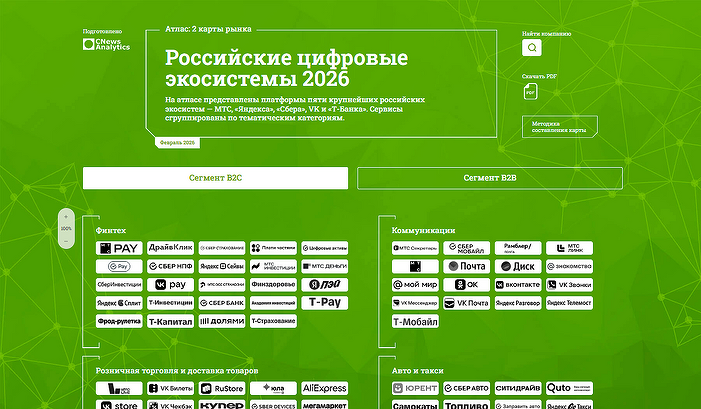Viewport: 701px width, 409px height.
Task: Select the Яндекс Сплит tile
Action: [119, 303]
